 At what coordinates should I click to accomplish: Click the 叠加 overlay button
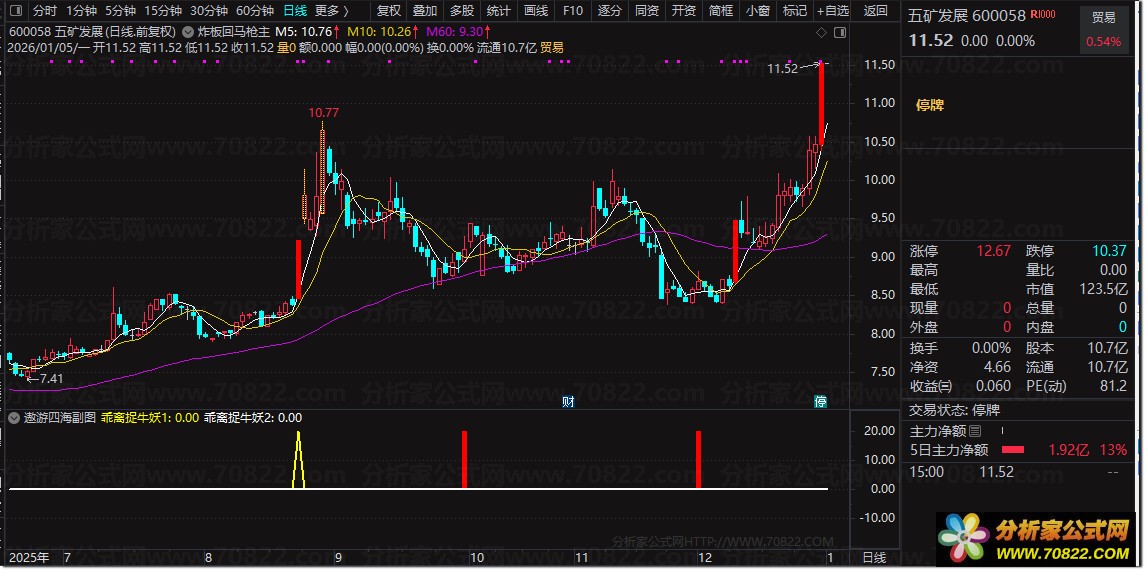click(x=425, y=11)
